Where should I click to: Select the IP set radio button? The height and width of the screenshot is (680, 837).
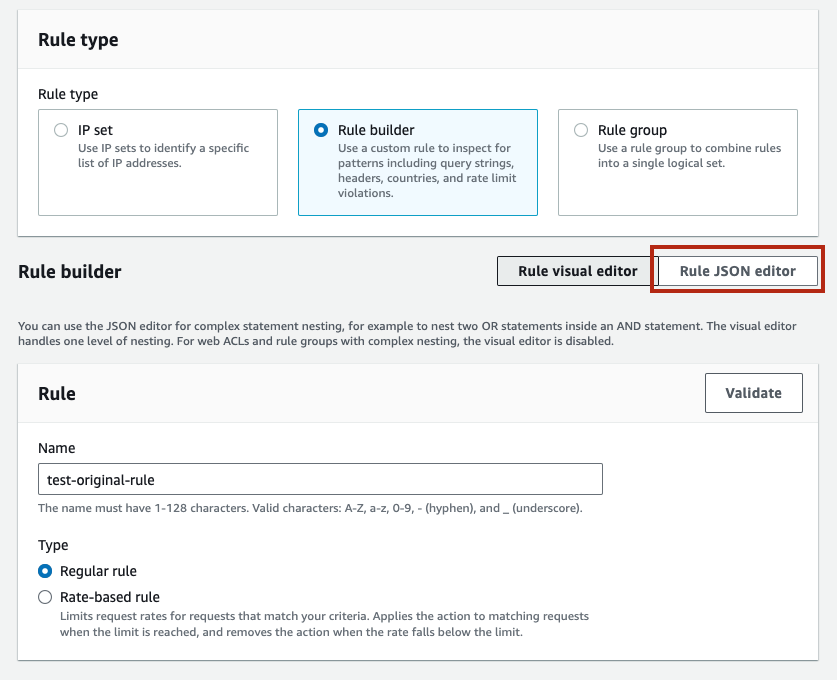tap(61, 130)
